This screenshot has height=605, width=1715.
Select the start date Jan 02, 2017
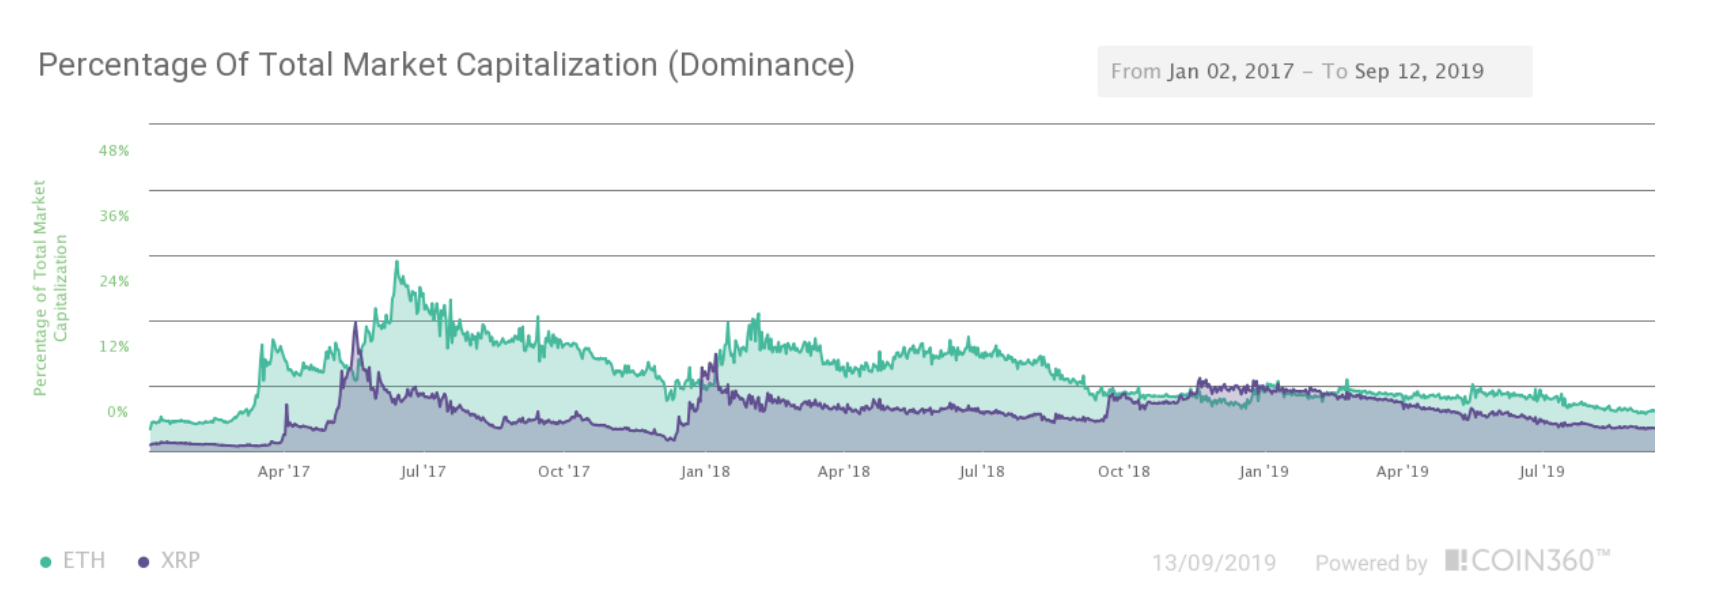pos(1231,71)
